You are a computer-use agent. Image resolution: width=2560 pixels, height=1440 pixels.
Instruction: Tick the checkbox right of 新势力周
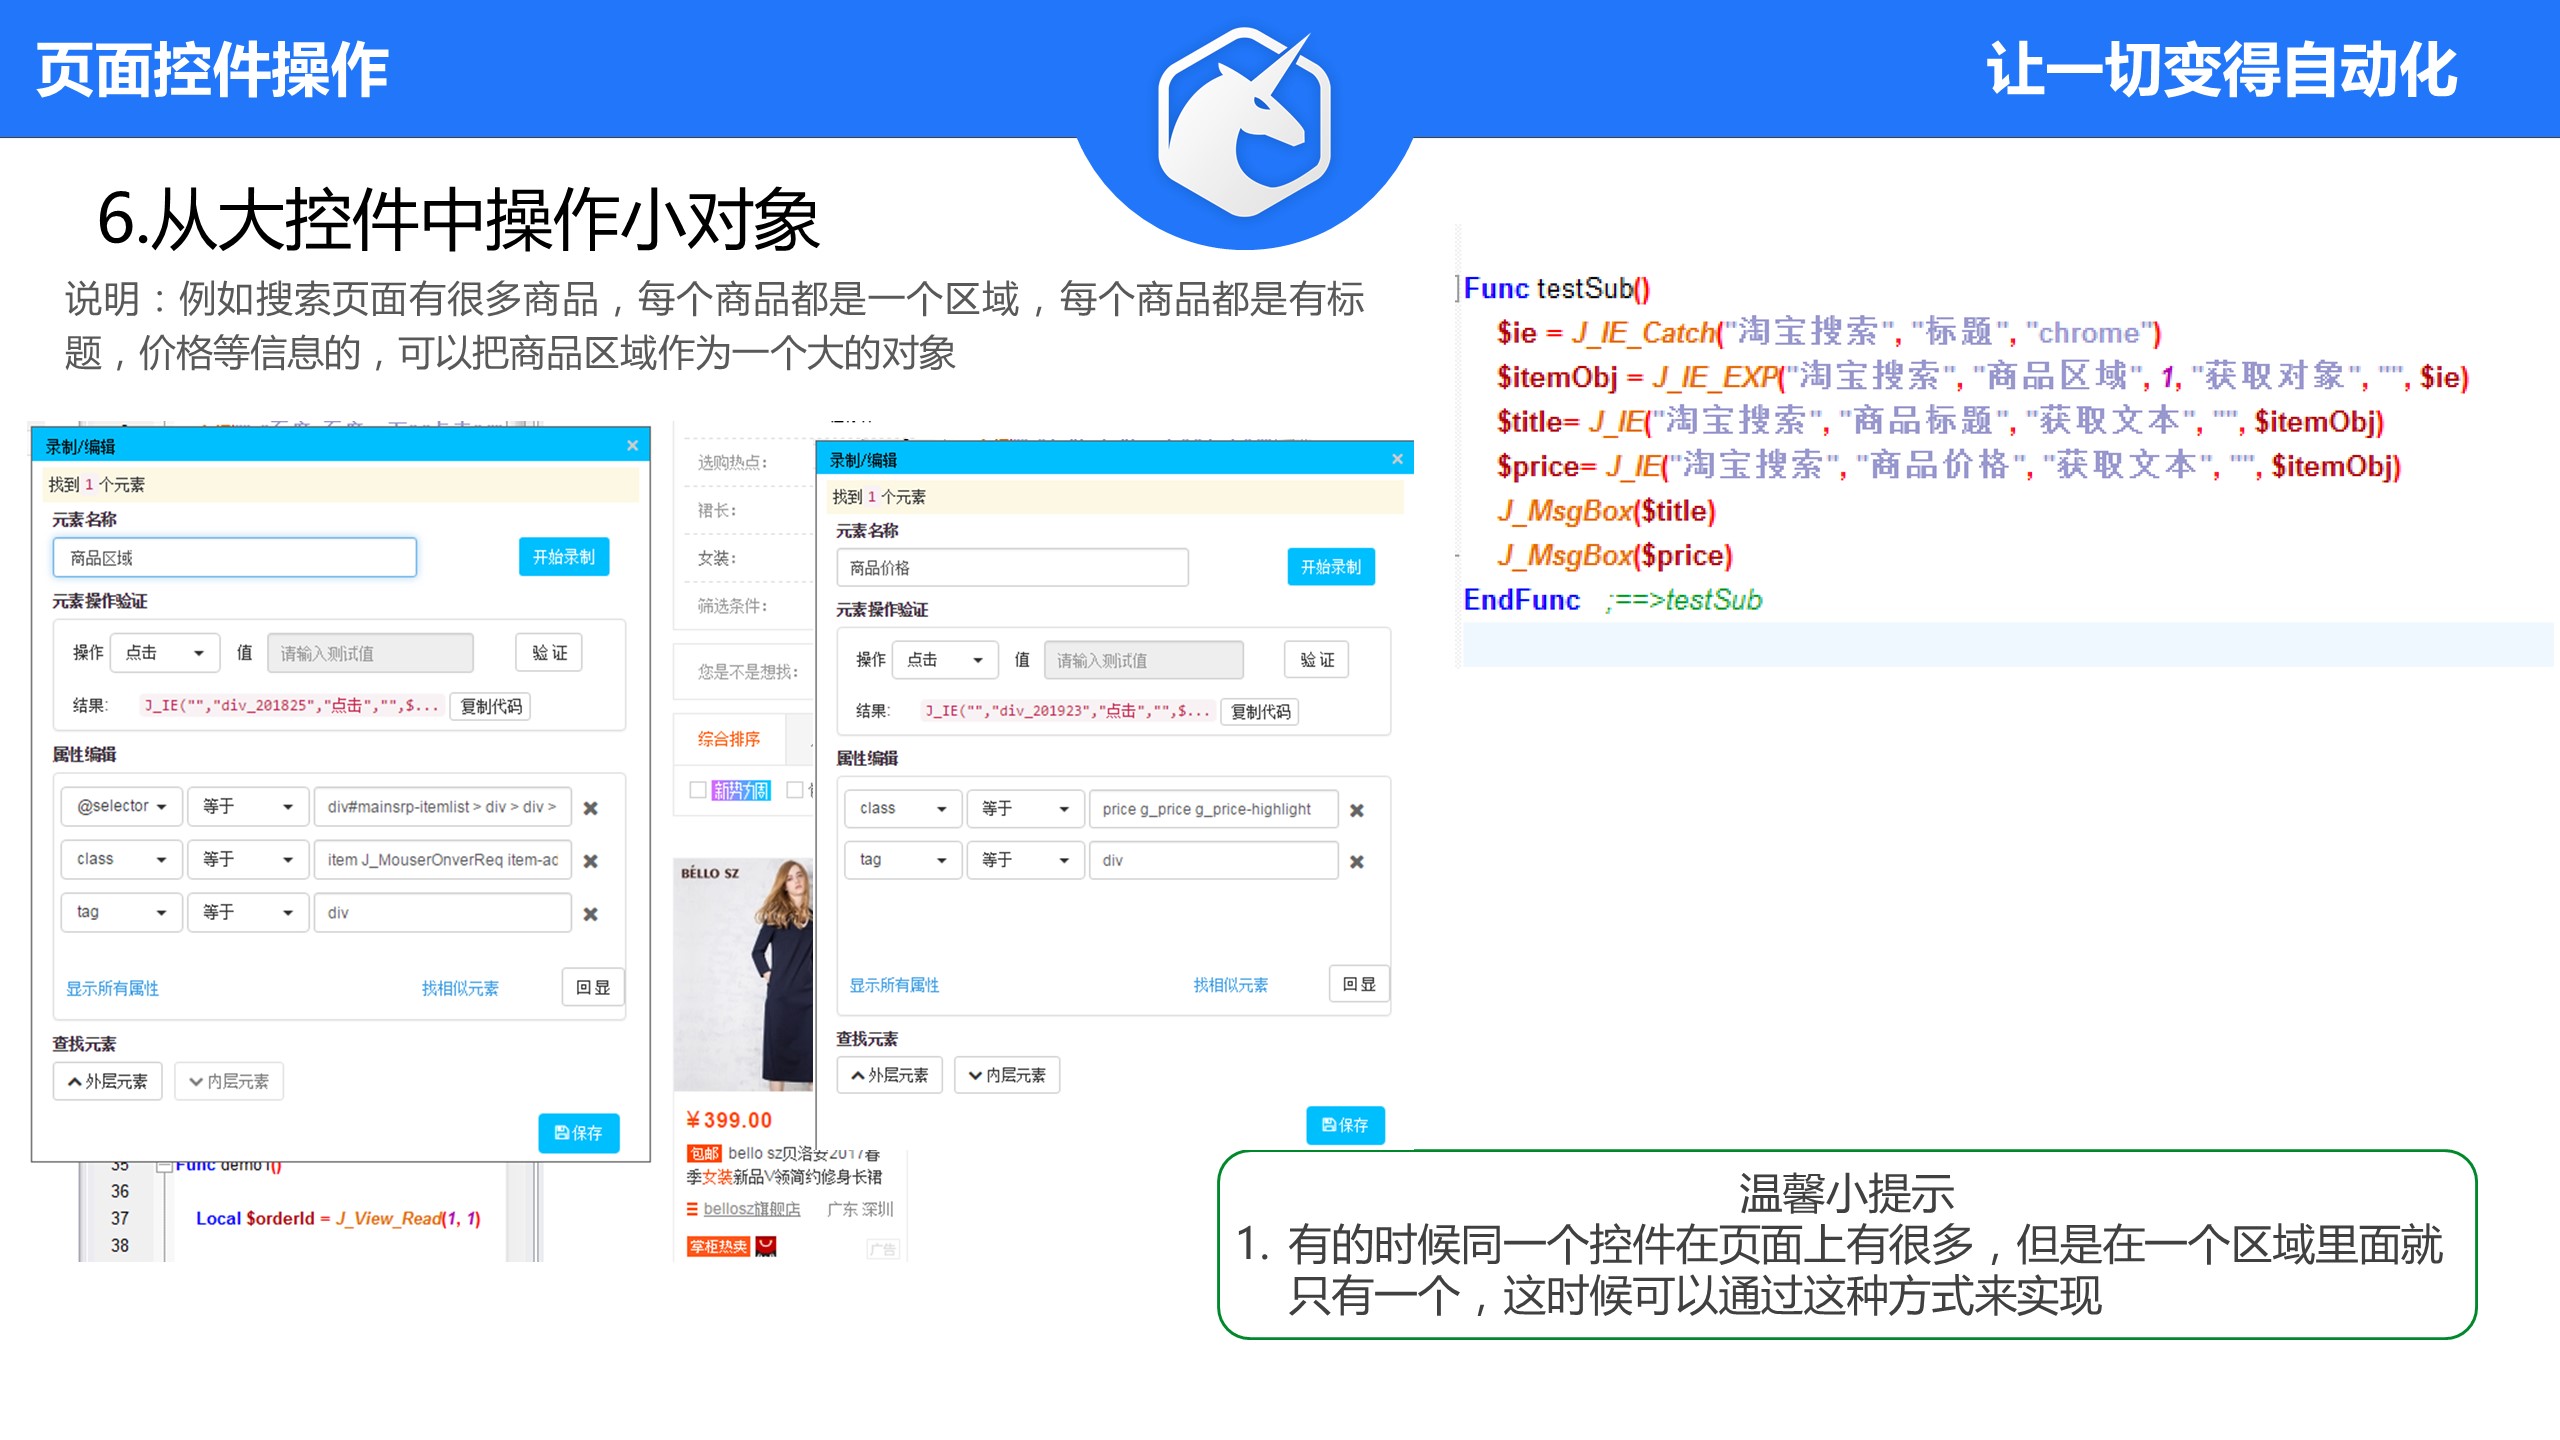tap(795, 790)
